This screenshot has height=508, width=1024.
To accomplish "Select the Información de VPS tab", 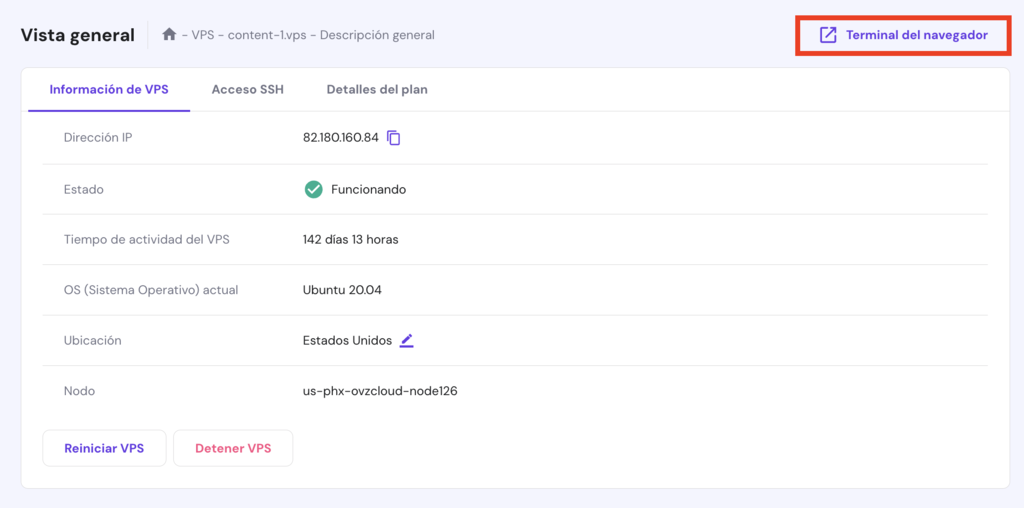I will tap(109, 89).
